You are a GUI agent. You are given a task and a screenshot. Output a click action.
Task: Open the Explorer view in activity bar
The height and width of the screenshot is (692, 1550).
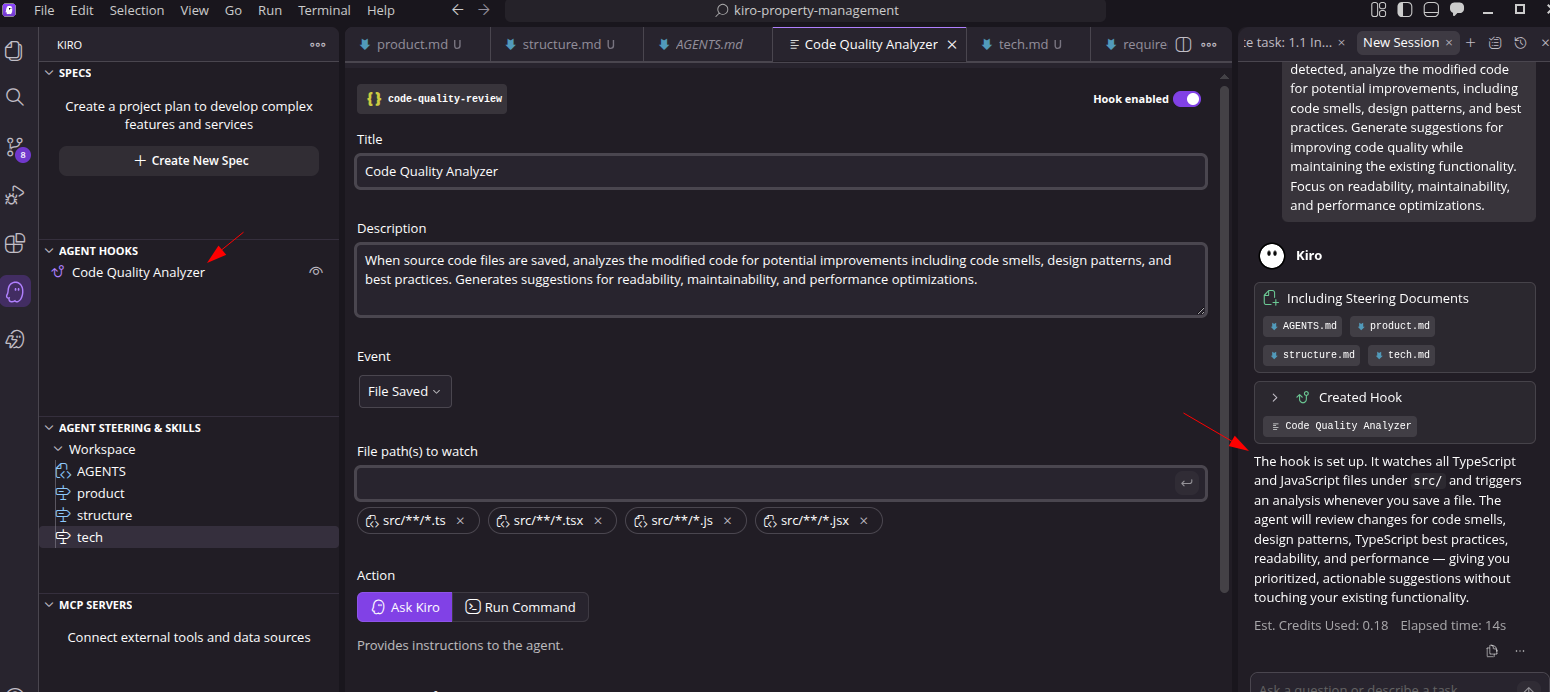point(14,50)
